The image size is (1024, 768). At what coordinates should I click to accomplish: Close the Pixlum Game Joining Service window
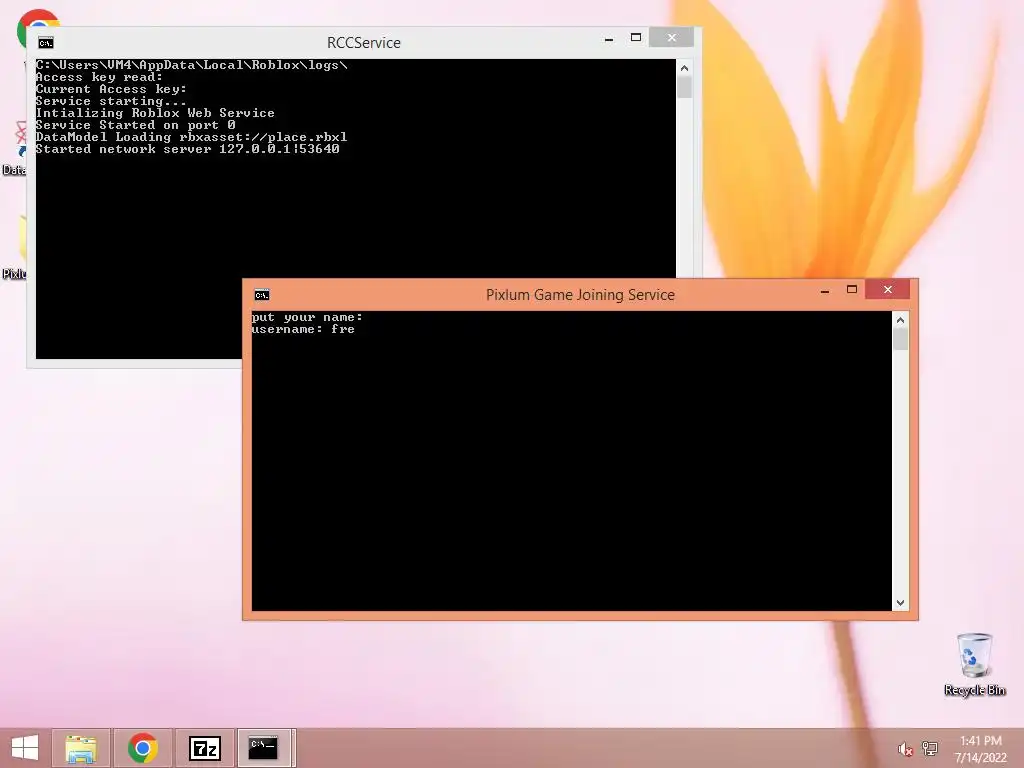tap(888, 290)
